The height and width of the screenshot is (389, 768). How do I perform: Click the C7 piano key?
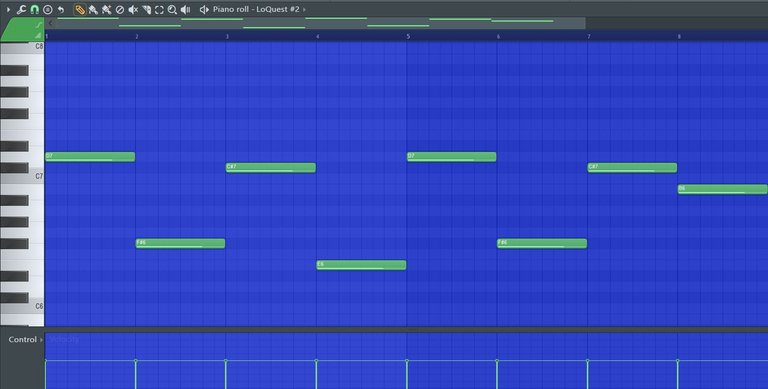pos(22,176)
